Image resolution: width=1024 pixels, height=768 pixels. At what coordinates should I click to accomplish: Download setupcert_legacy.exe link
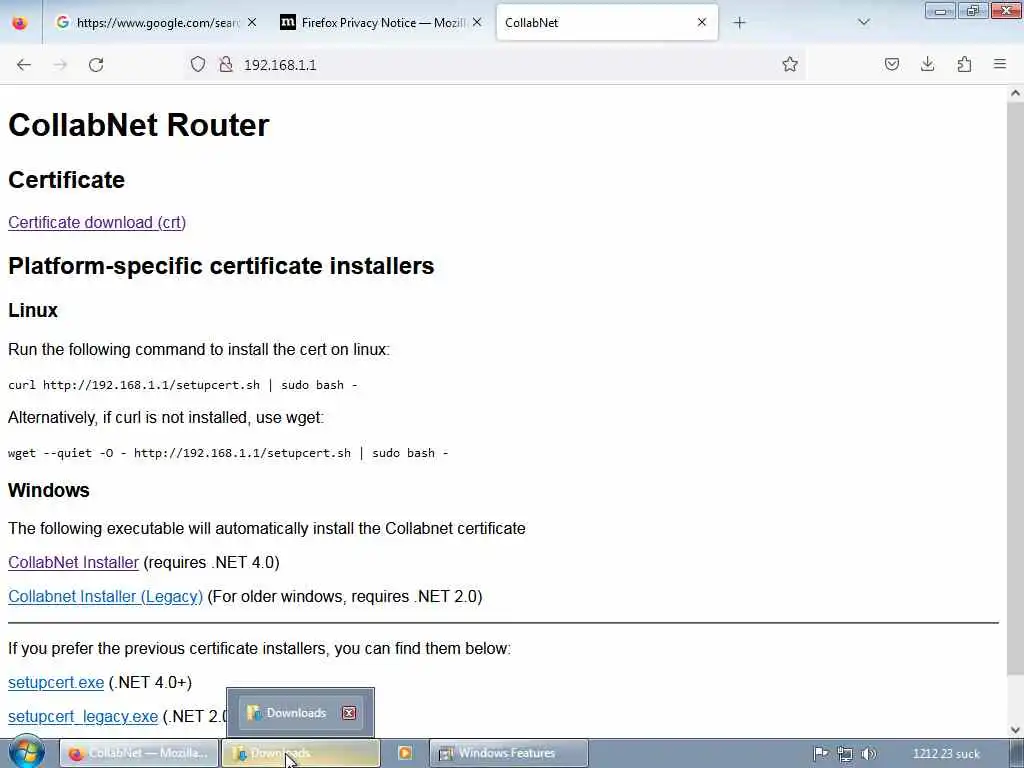83,716
